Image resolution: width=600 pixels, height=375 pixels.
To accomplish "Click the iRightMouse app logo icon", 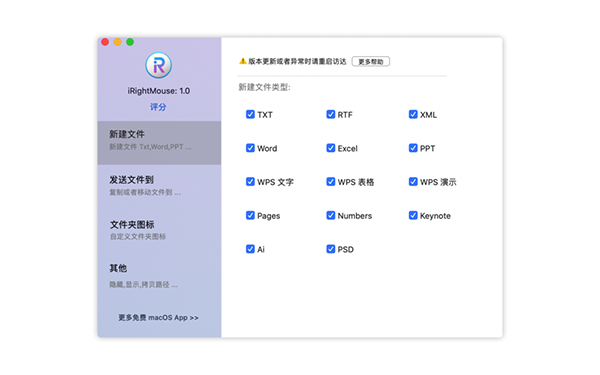I will pos(158,65).
